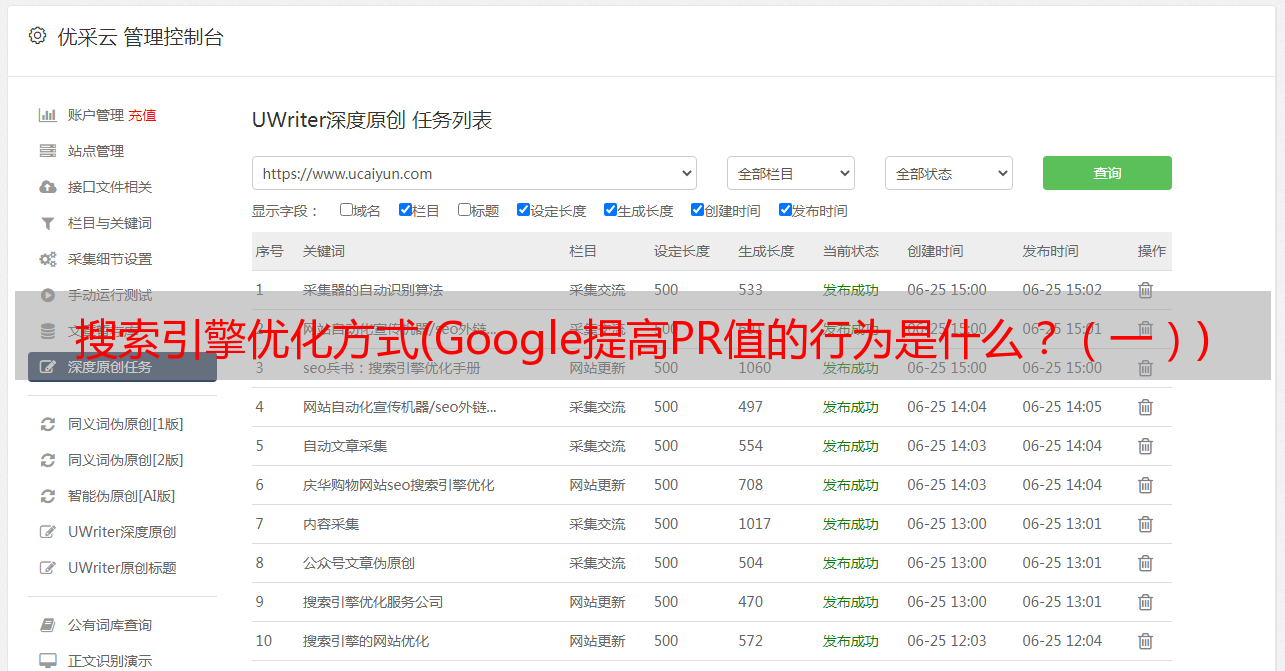Delete task 9 搜索引擎优化服务公司 with trash icon
Viewport: 1285px width, 671px height.
click(x=1146, y=602)
